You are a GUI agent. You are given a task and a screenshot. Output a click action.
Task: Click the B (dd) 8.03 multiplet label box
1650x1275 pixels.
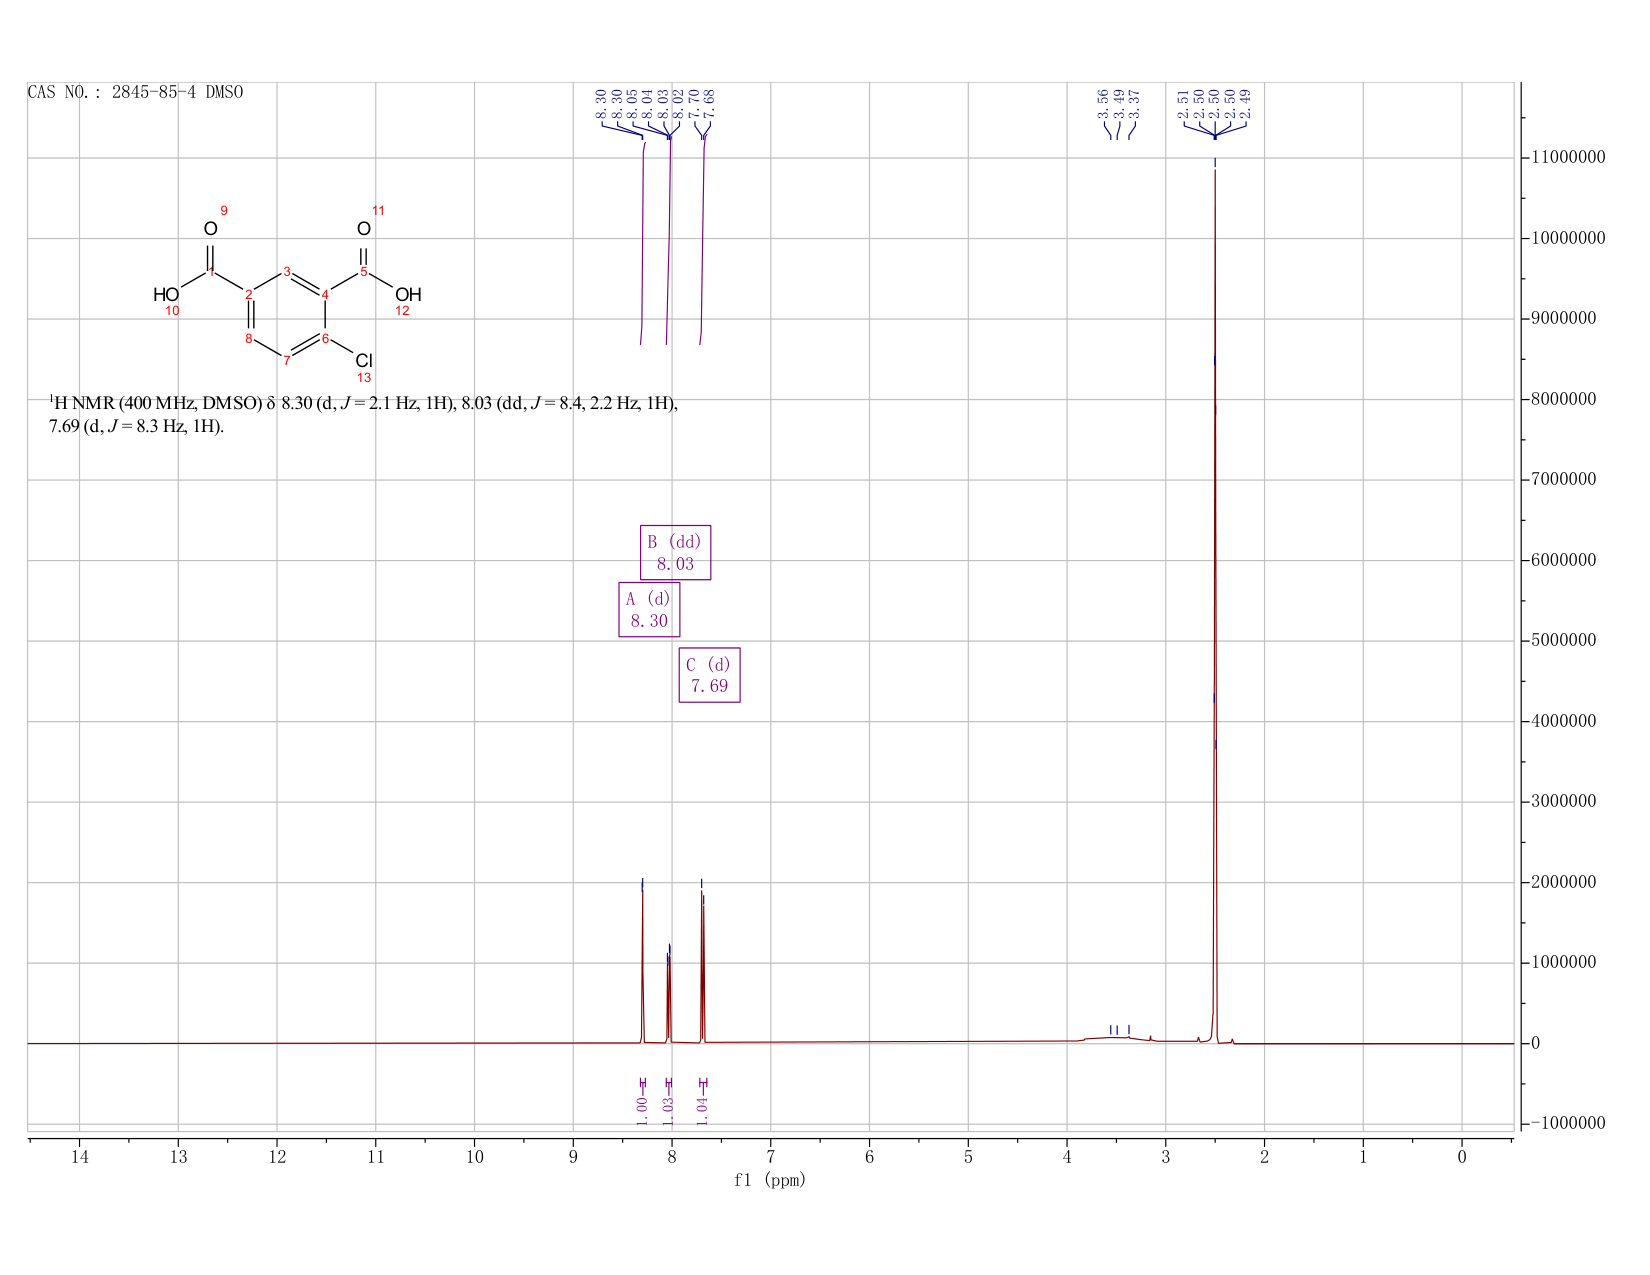click(675, 552)
